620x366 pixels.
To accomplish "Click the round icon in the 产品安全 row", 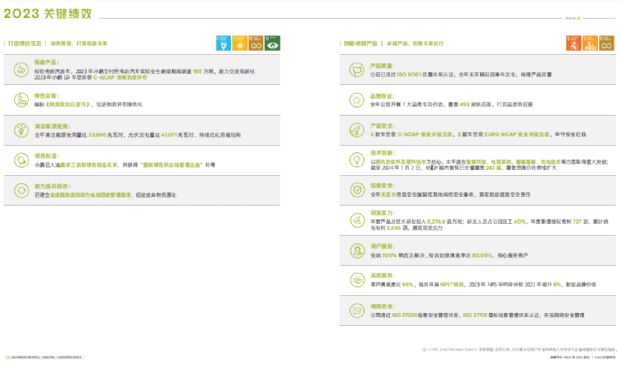I will coord(357,130).
